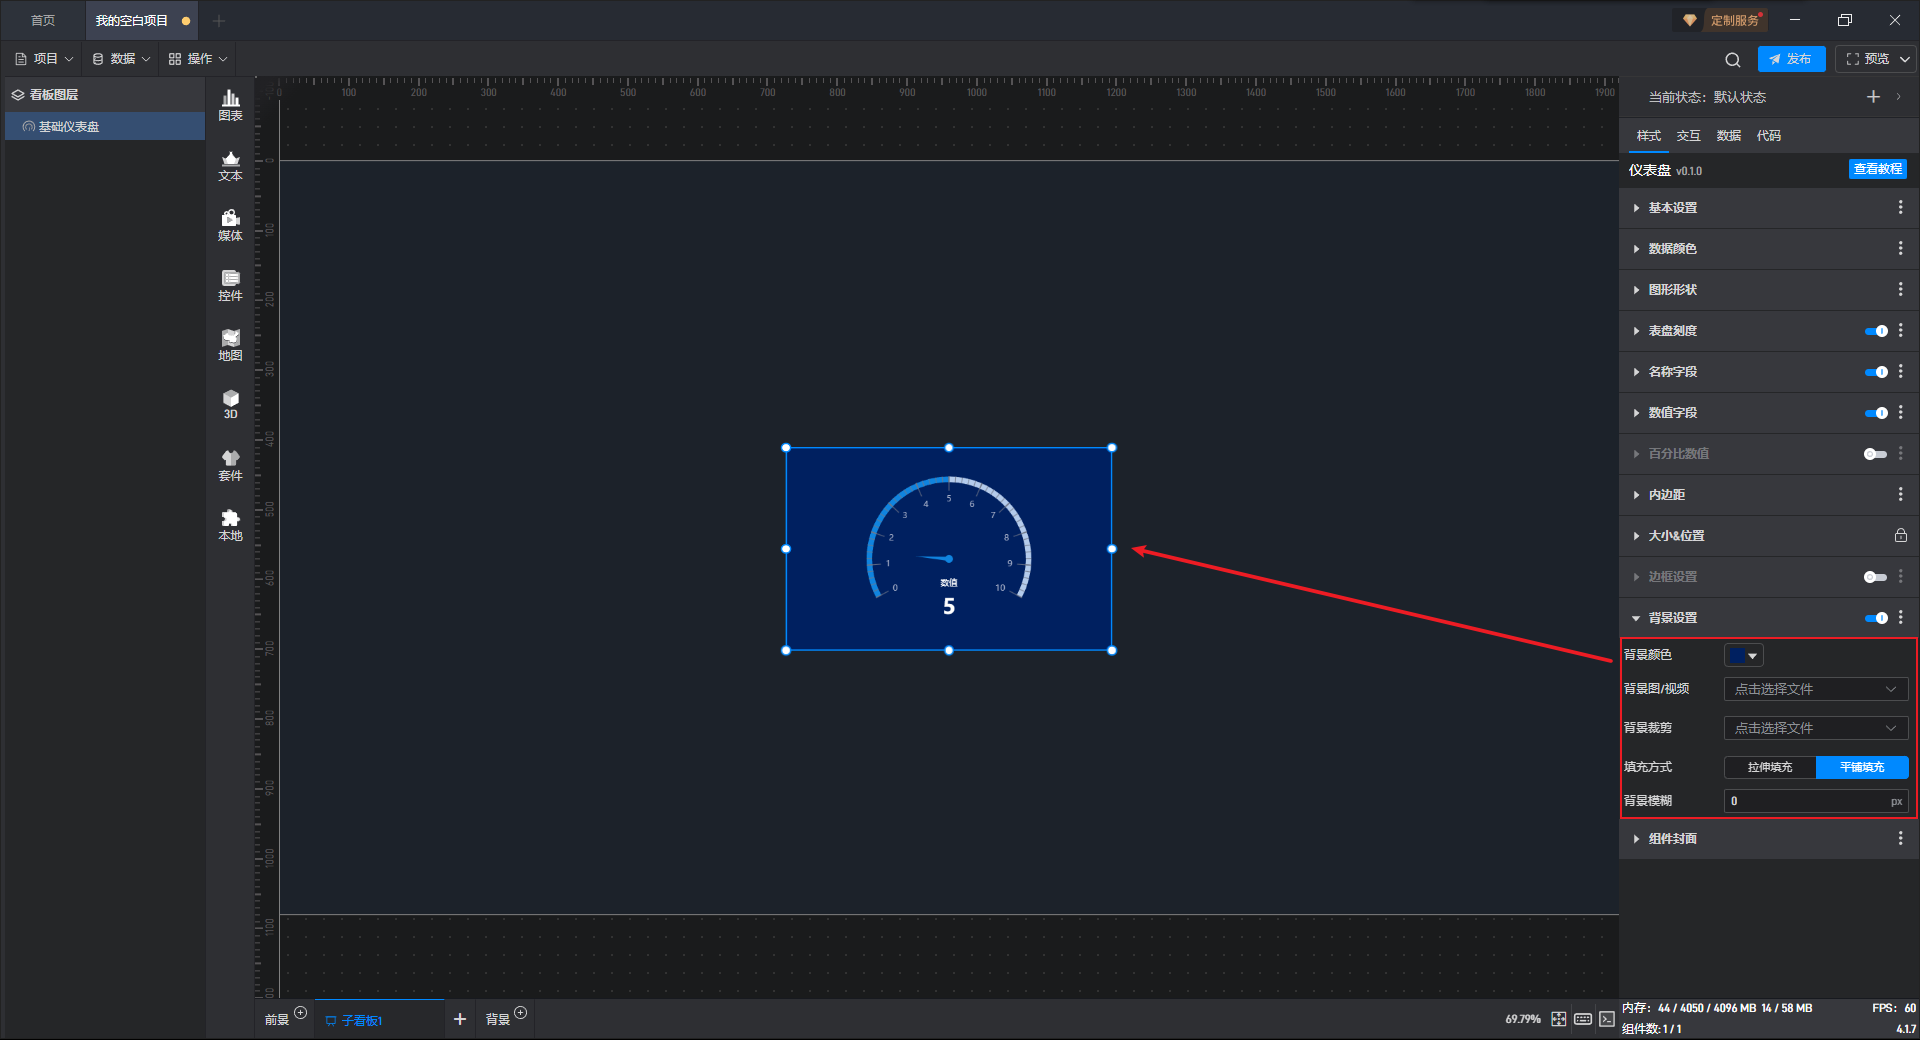Open the 背景图/视频 file dropdown
Viewport: 1920px width, 1040px height.
[1816, 689]
